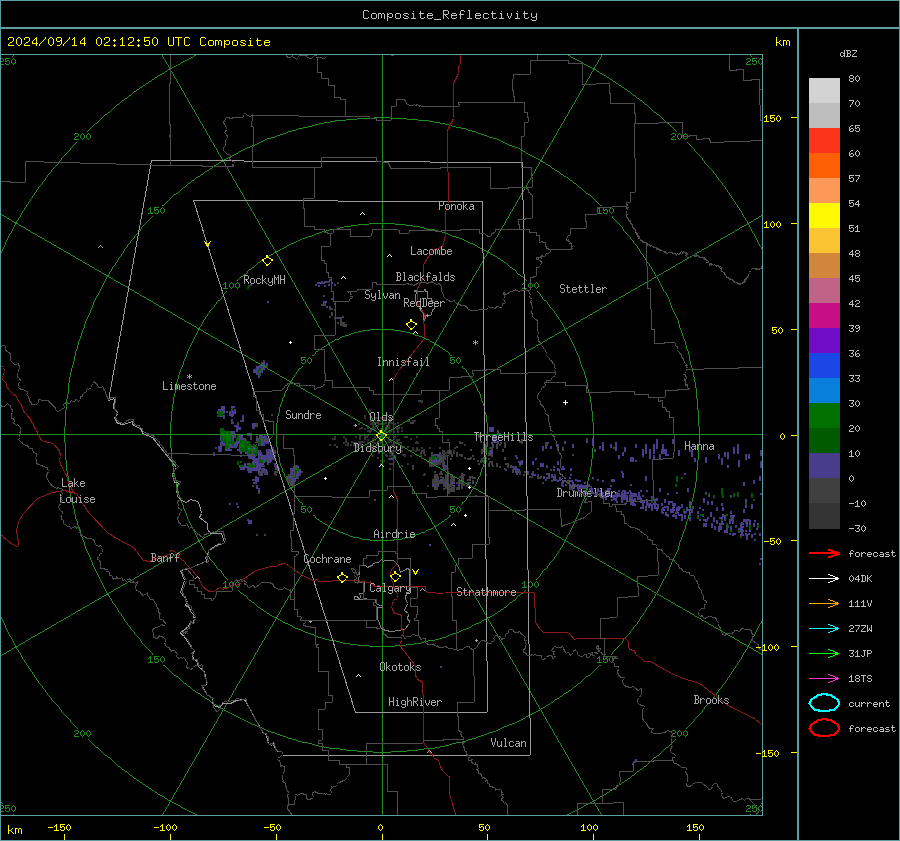Click the RockyMH label
The width and height of the screenshot is (900, 841).
tap(264, 280)
